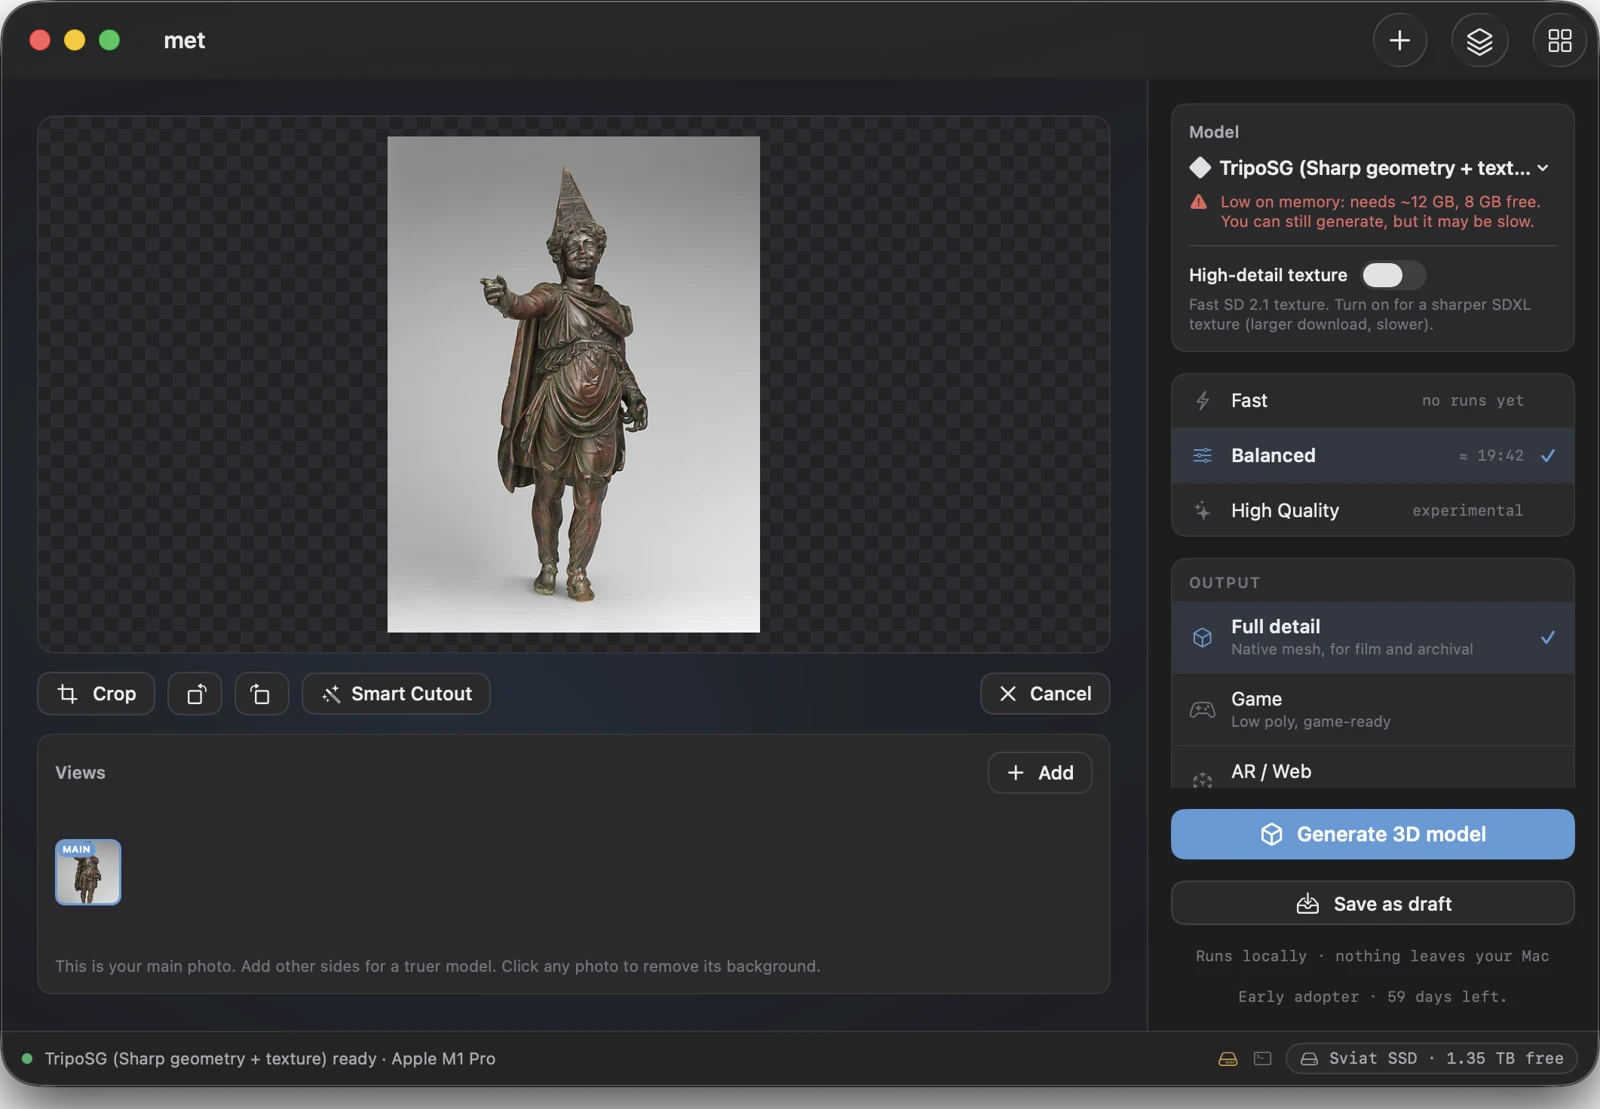Choose Full detail output option

click(1373, 637)
